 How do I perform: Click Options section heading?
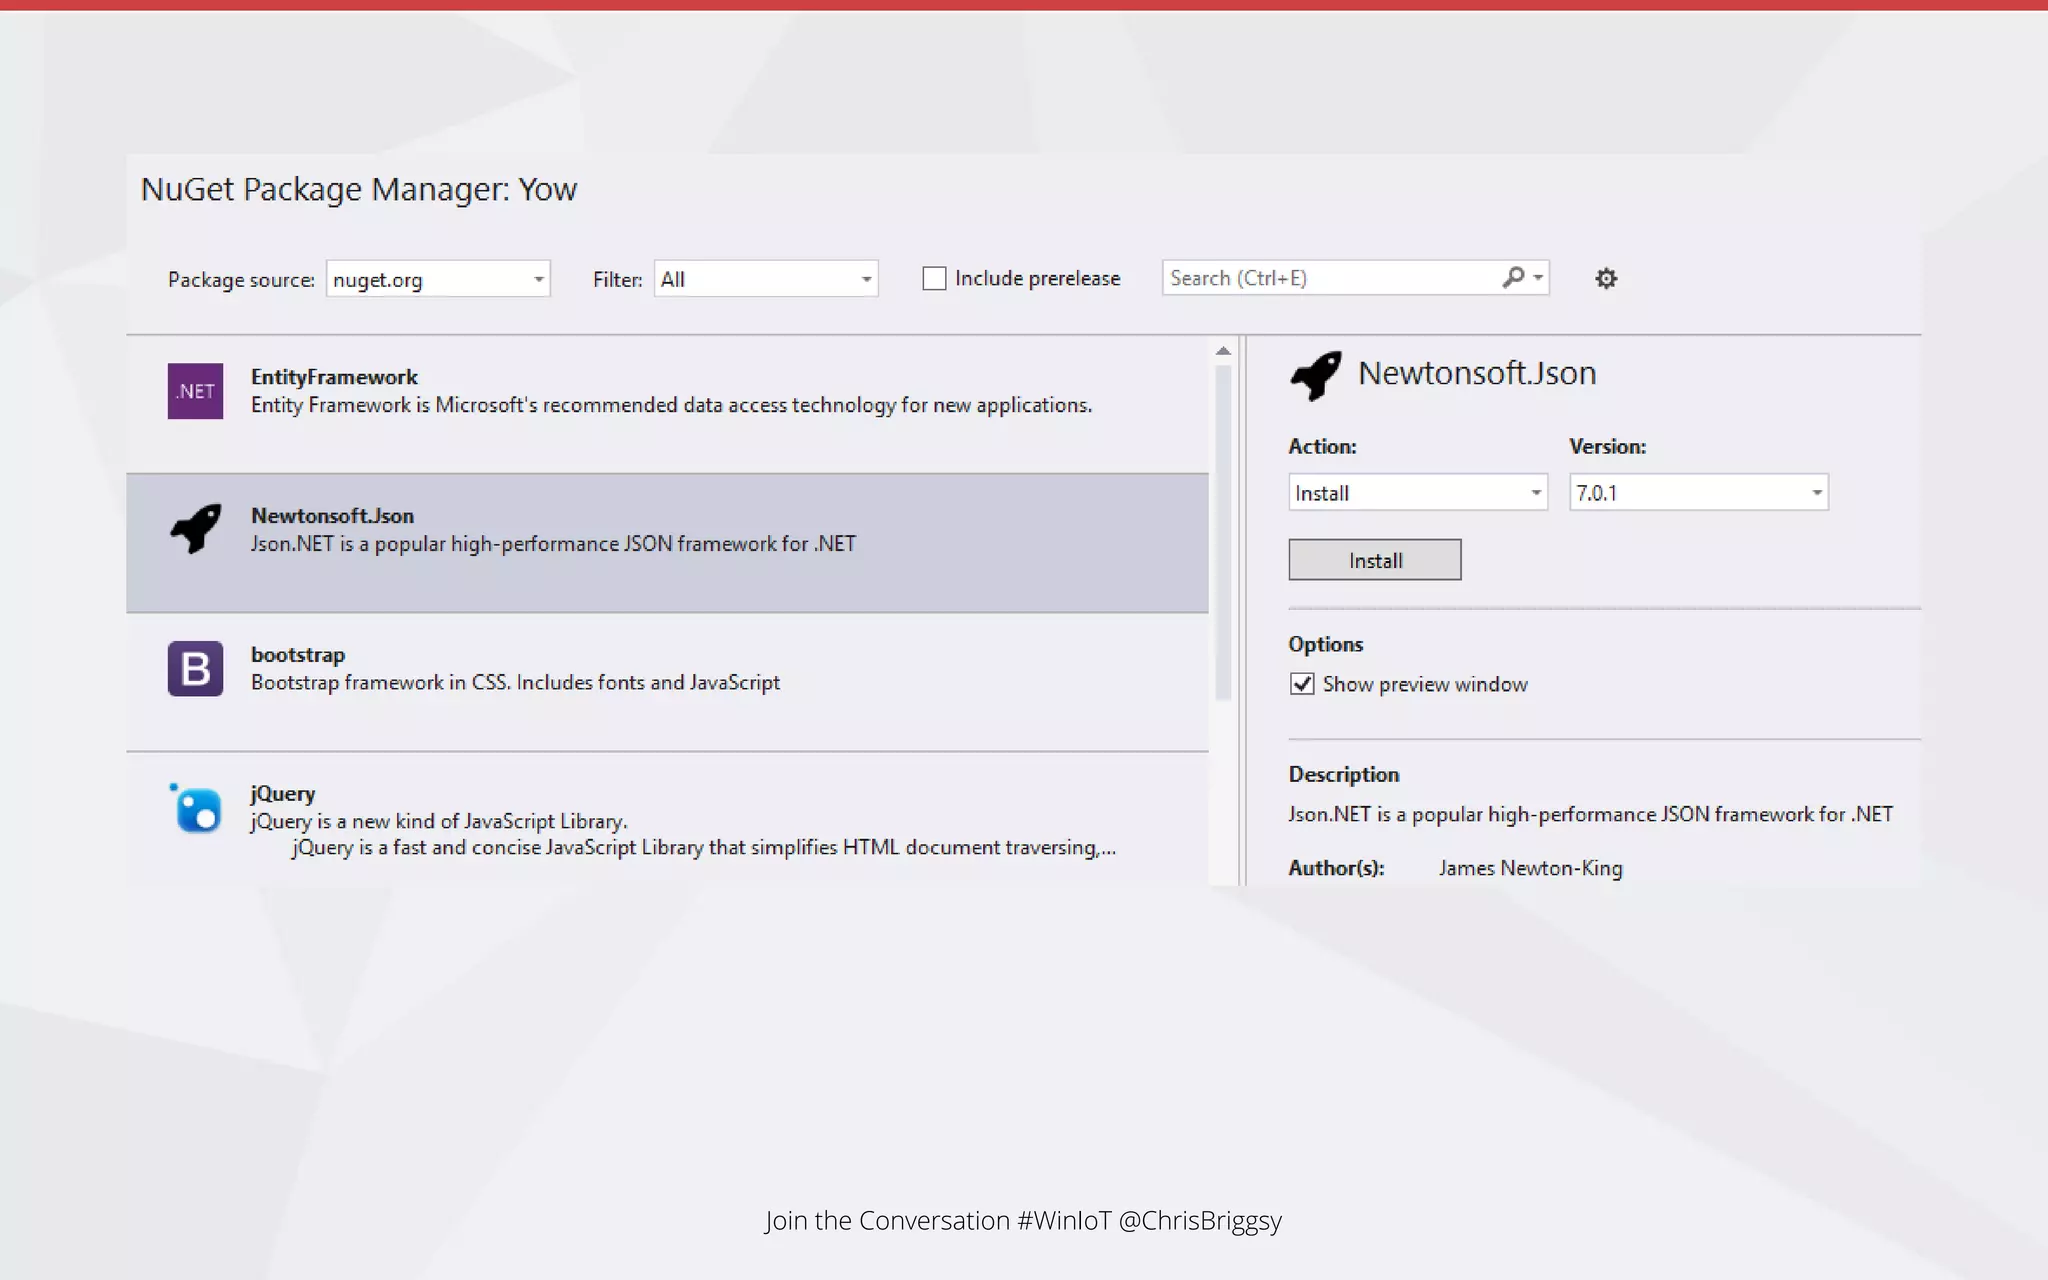coord(1325,644)
